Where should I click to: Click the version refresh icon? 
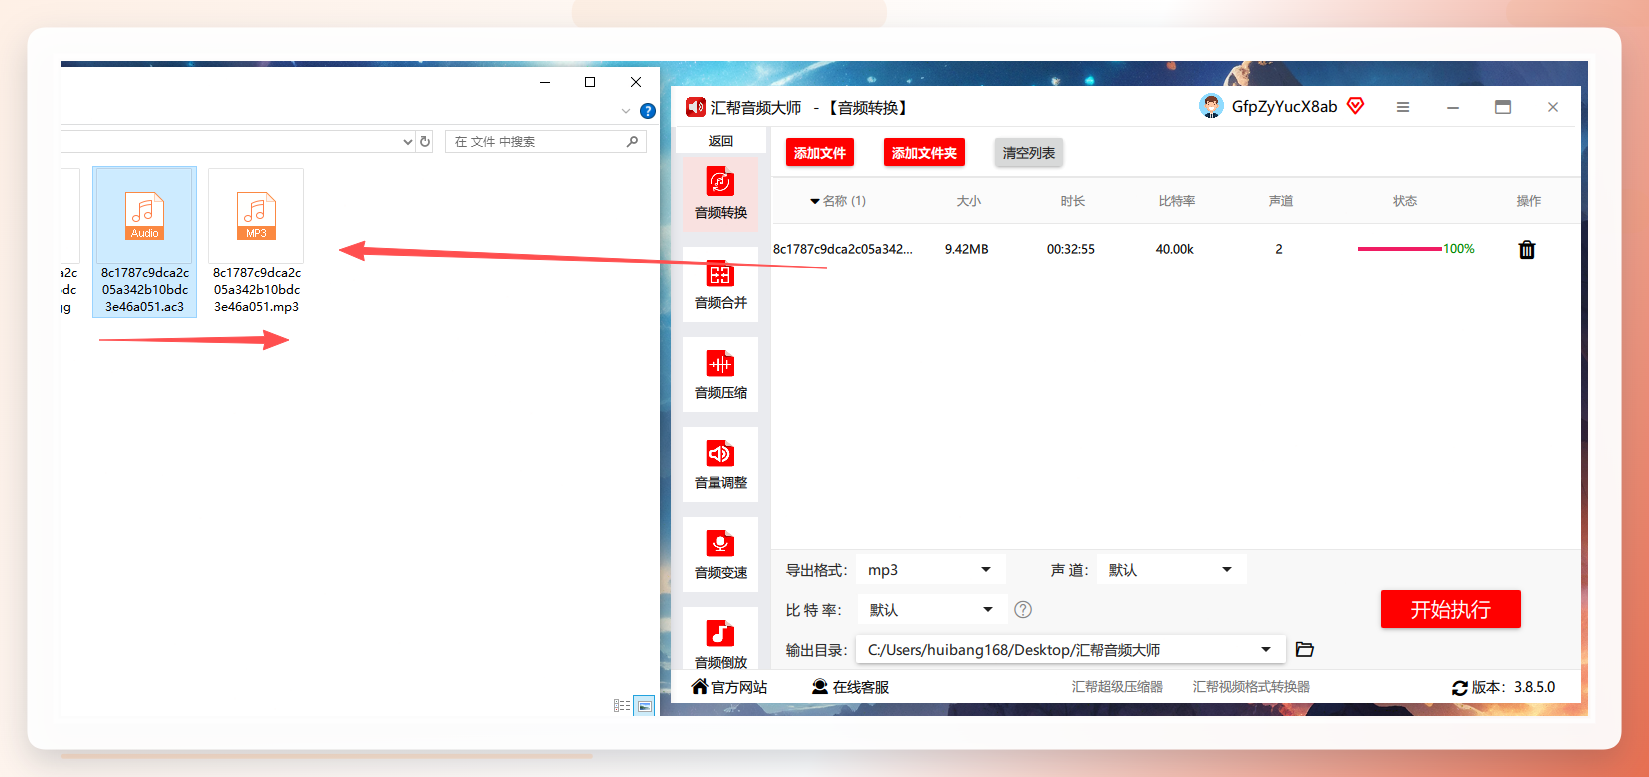[x=1460, y=688]
